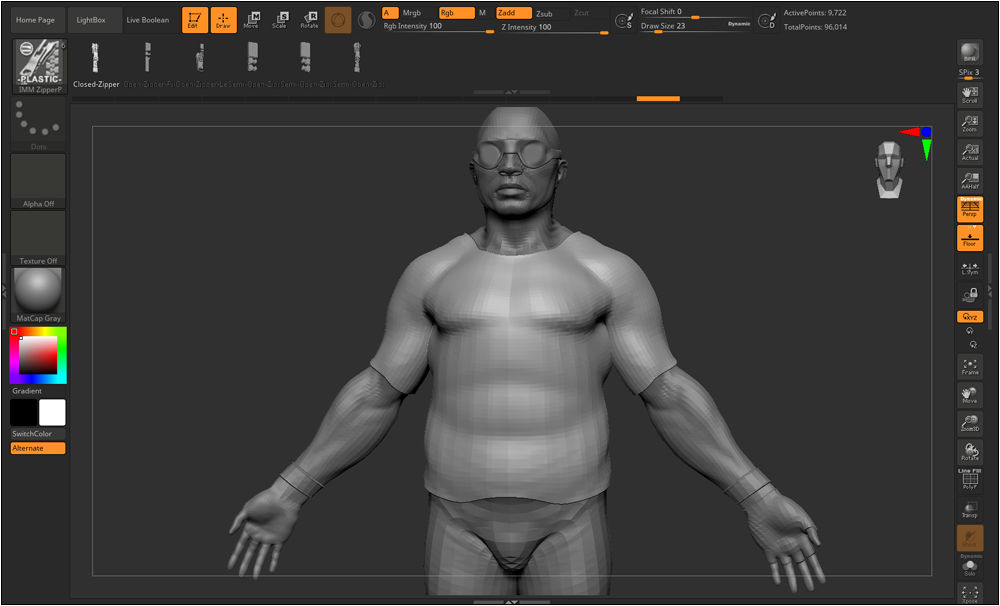1000x606 pixels.
Task: Click the Alternate color button
Action: click(38, 448)
